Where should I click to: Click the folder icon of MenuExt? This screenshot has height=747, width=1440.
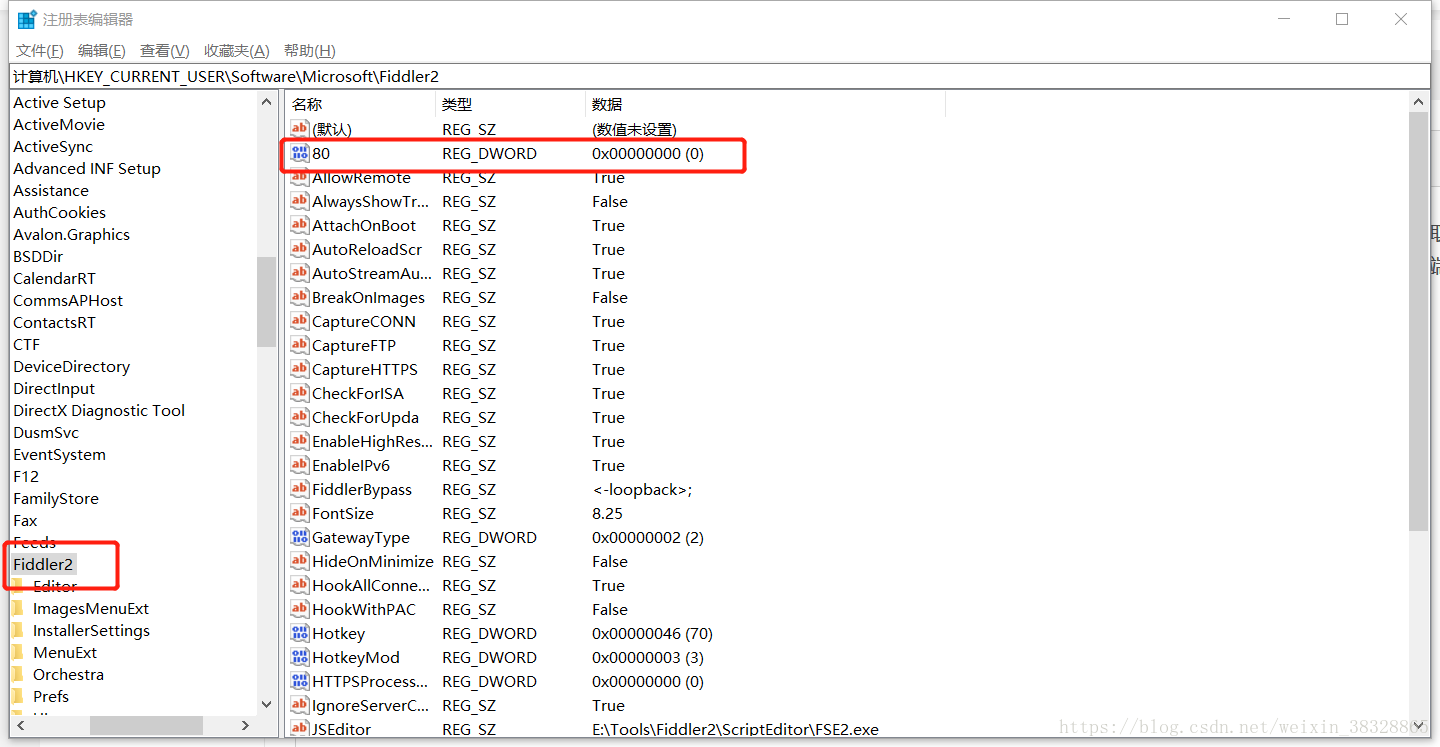(x=17, y=652)
